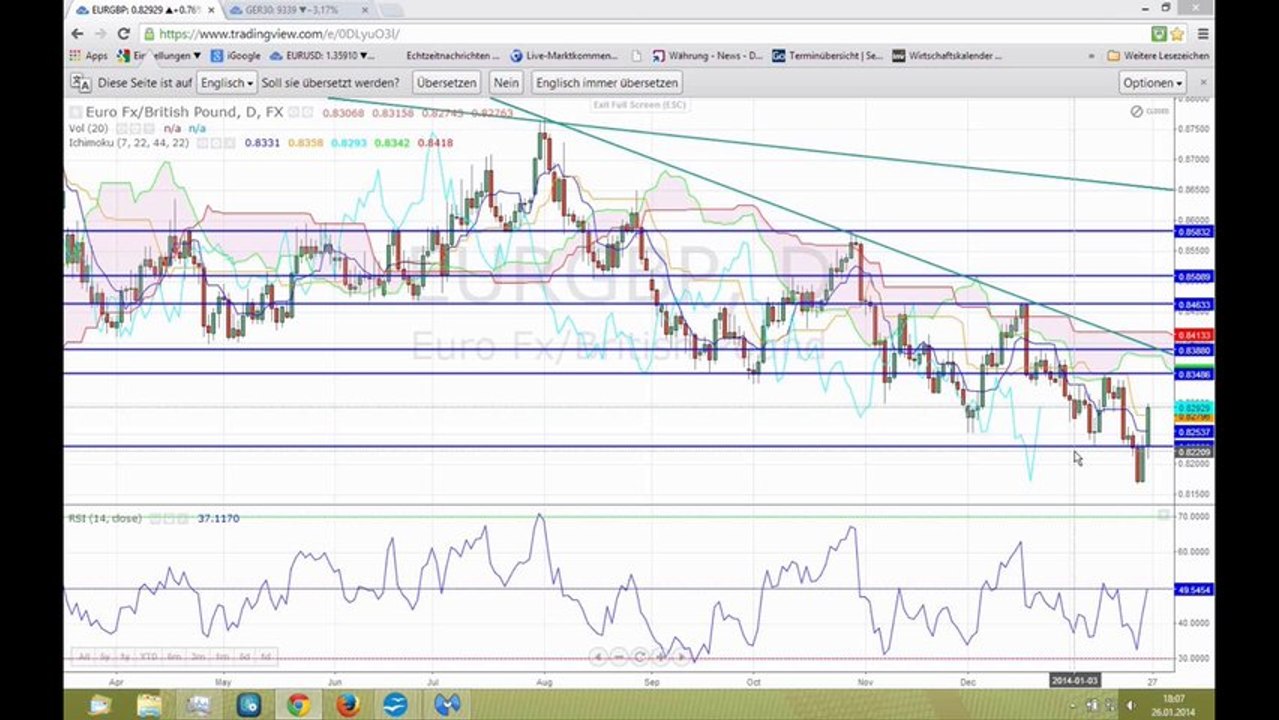
Task: Dismiss the translate bar with its X
Action: 1203,82
